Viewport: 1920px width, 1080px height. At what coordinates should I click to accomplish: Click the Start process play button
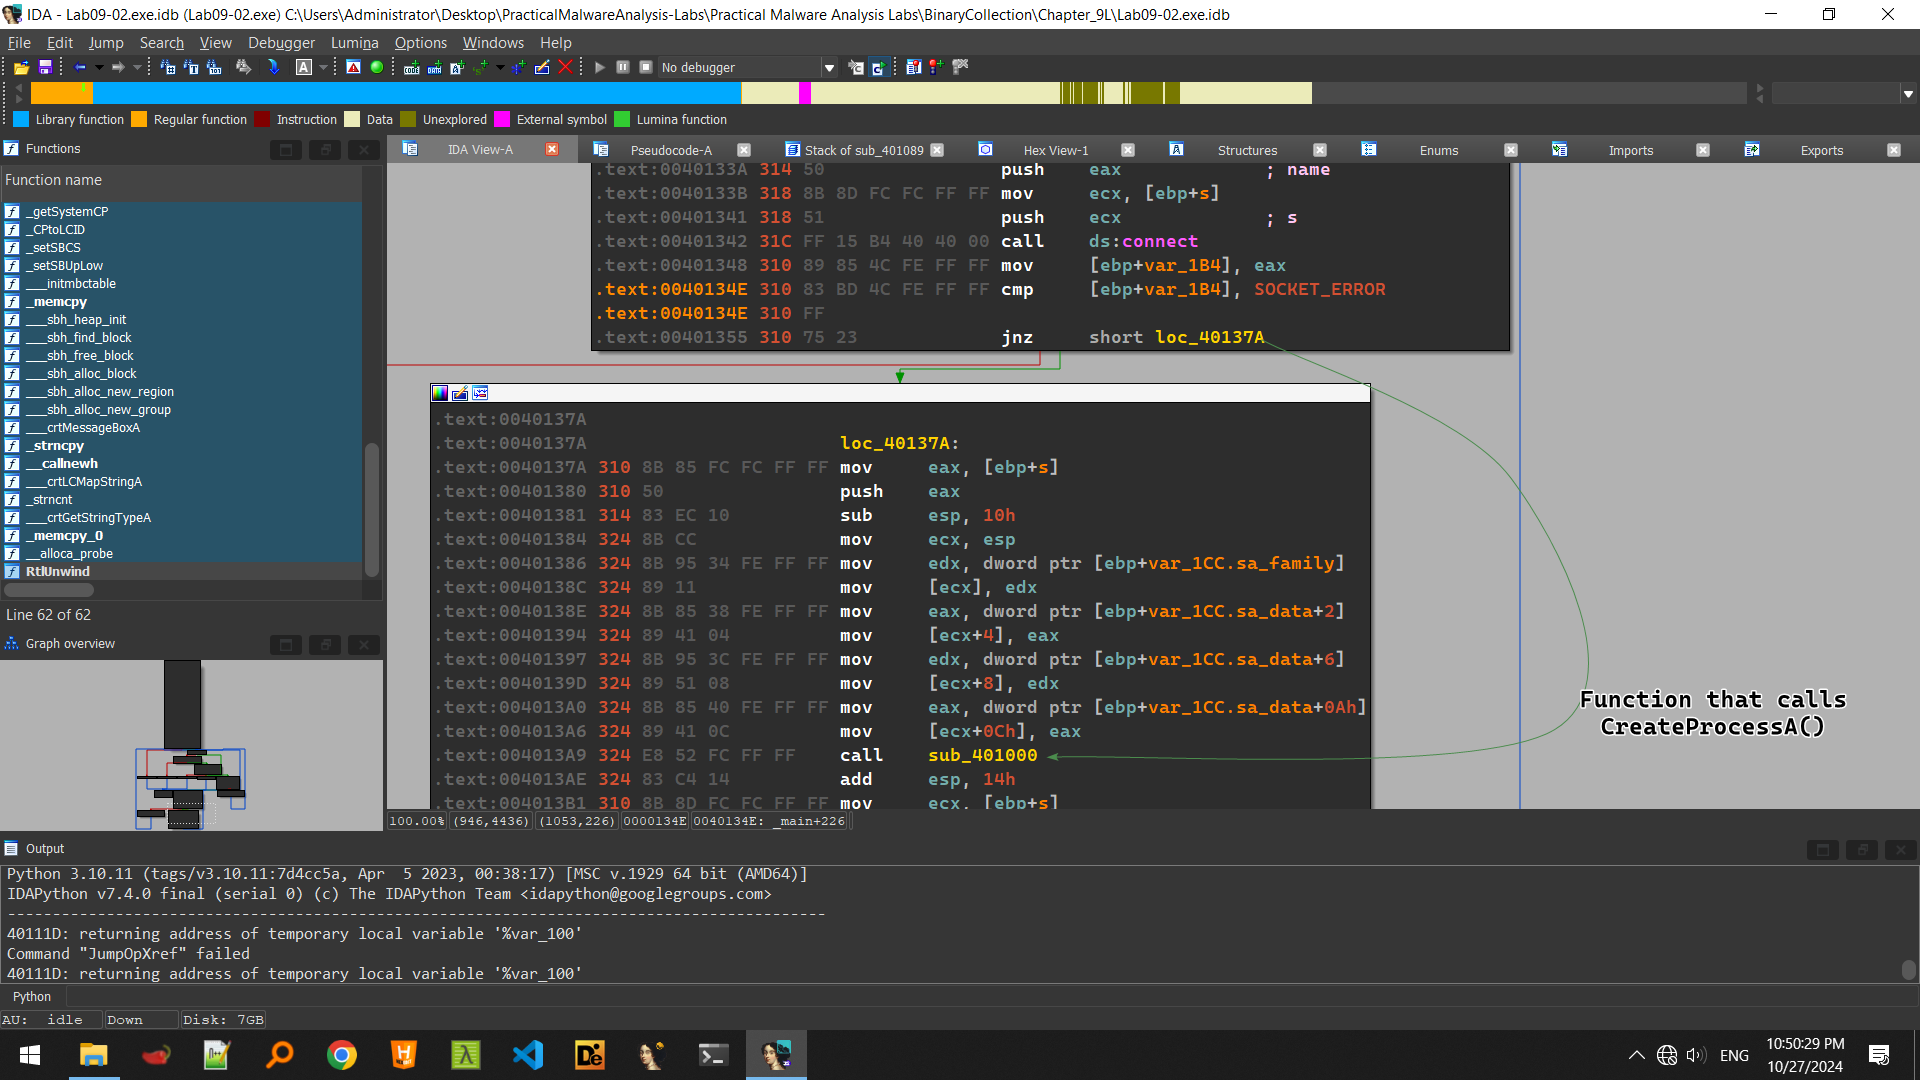[600, 67]
